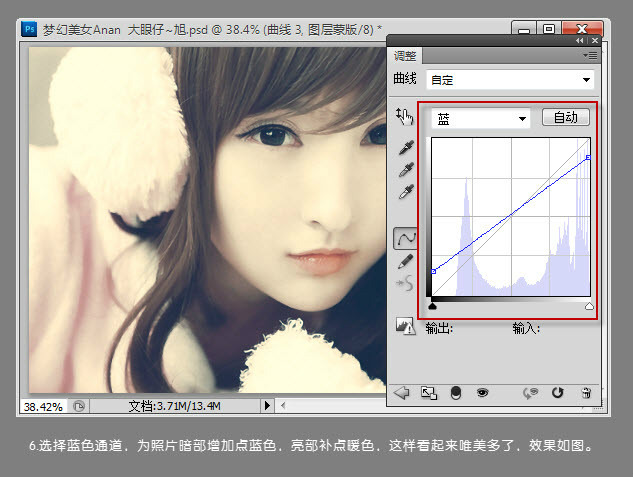Image resolution: width=633 pixels, height=477 pixels.
Task: Pick the gray point eyedropper
Action: 405,170
